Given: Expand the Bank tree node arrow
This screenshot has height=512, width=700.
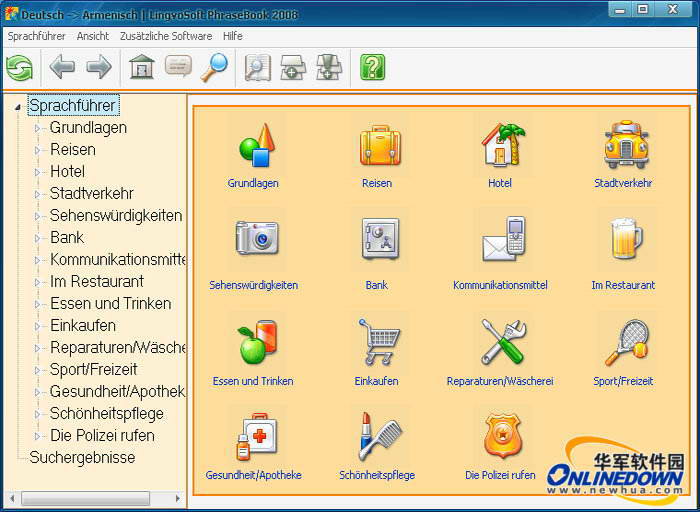Looking at the screenshot, I should (x=38, y=238).
